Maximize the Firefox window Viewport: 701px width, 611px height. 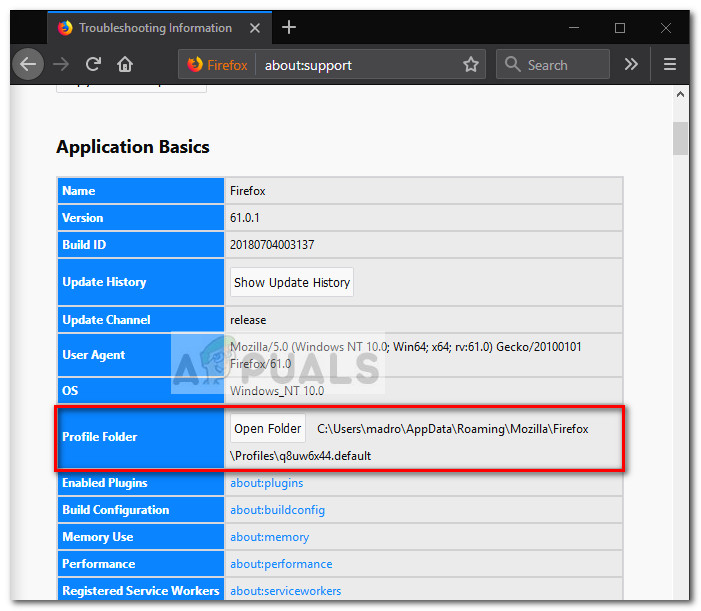(x=620, y=28)
